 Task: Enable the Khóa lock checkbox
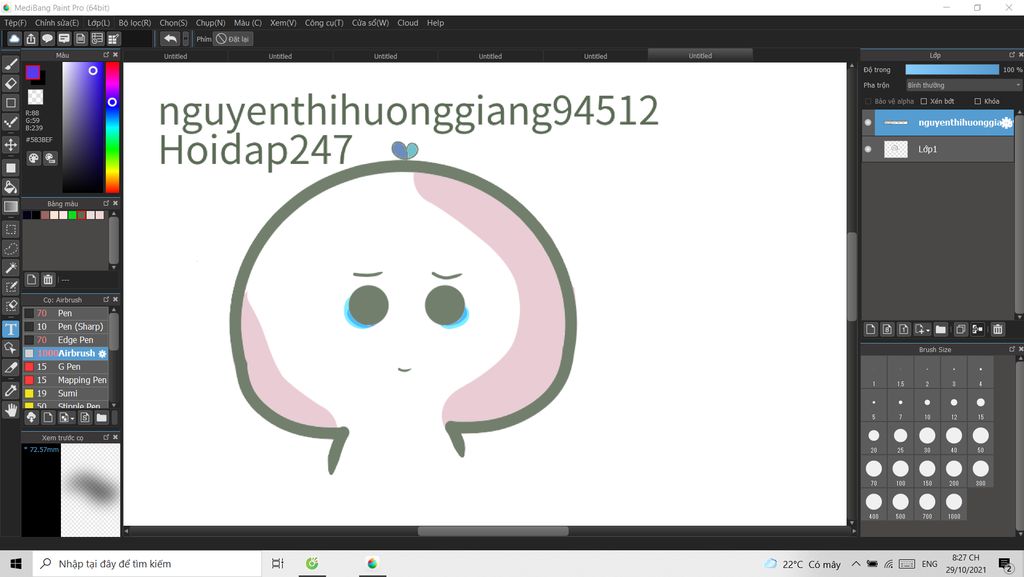[977, 101]
